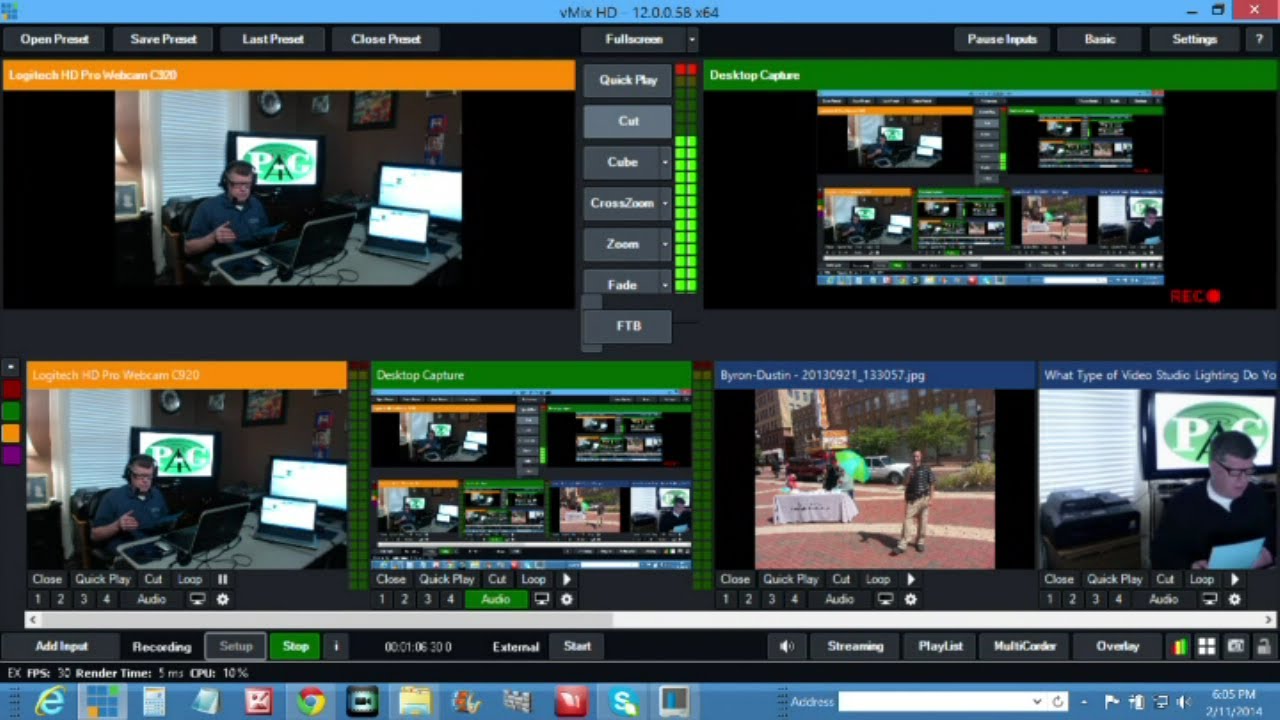Switch to the Basic interface mode
1280x720 pixels.
point(1100,39)
